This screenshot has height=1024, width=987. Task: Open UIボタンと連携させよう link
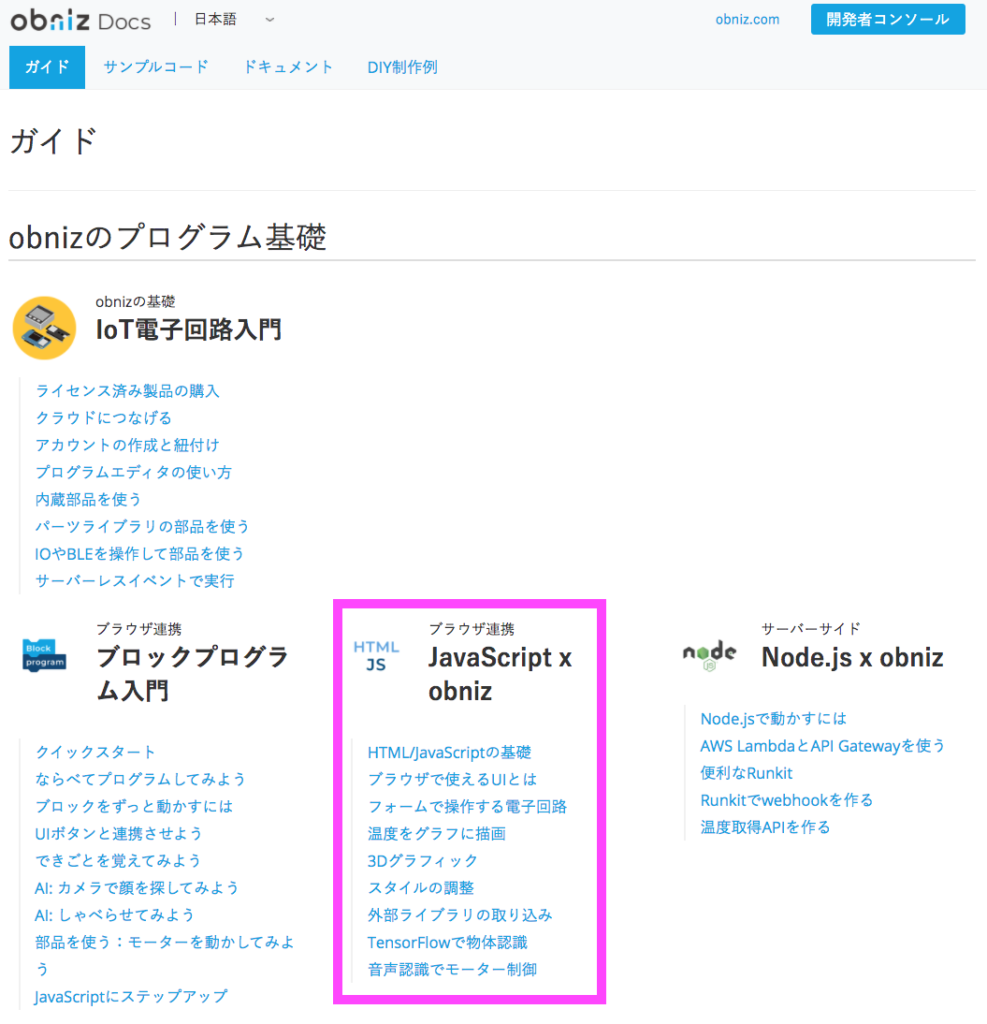118,834
